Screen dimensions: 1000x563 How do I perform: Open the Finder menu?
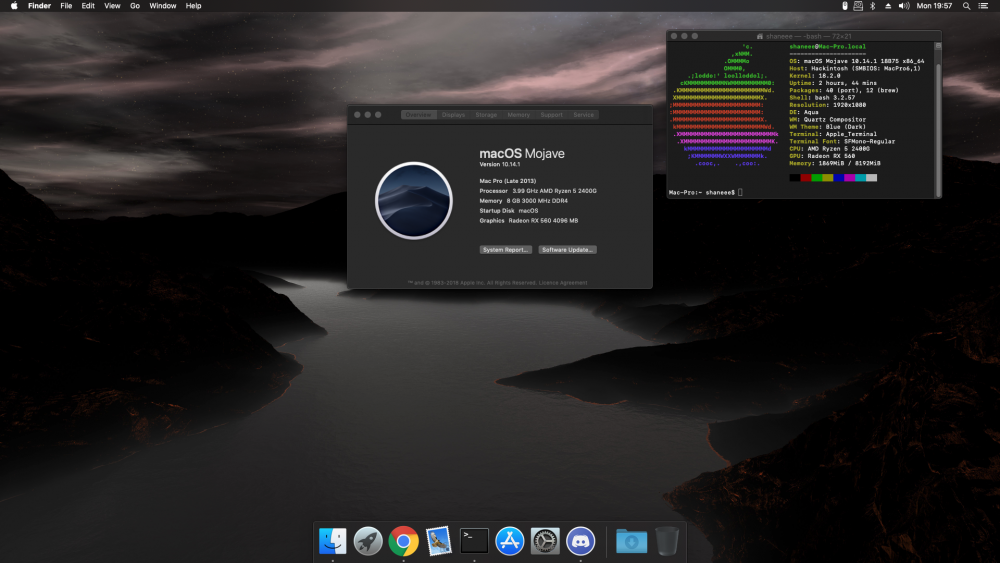pyautogui.click(x=40, y=6)
